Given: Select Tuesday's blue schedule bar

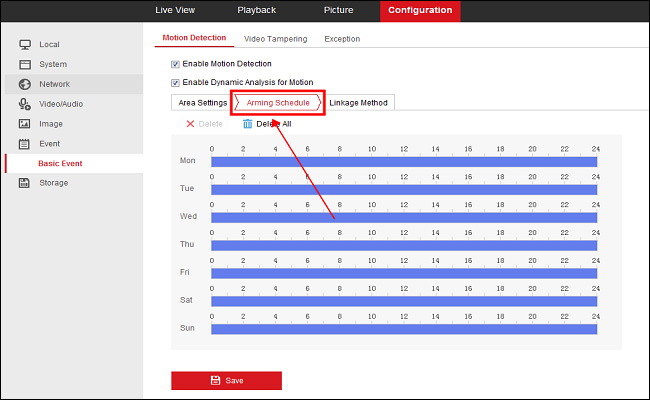Looking at the screenshot, I should pos(404,190).
